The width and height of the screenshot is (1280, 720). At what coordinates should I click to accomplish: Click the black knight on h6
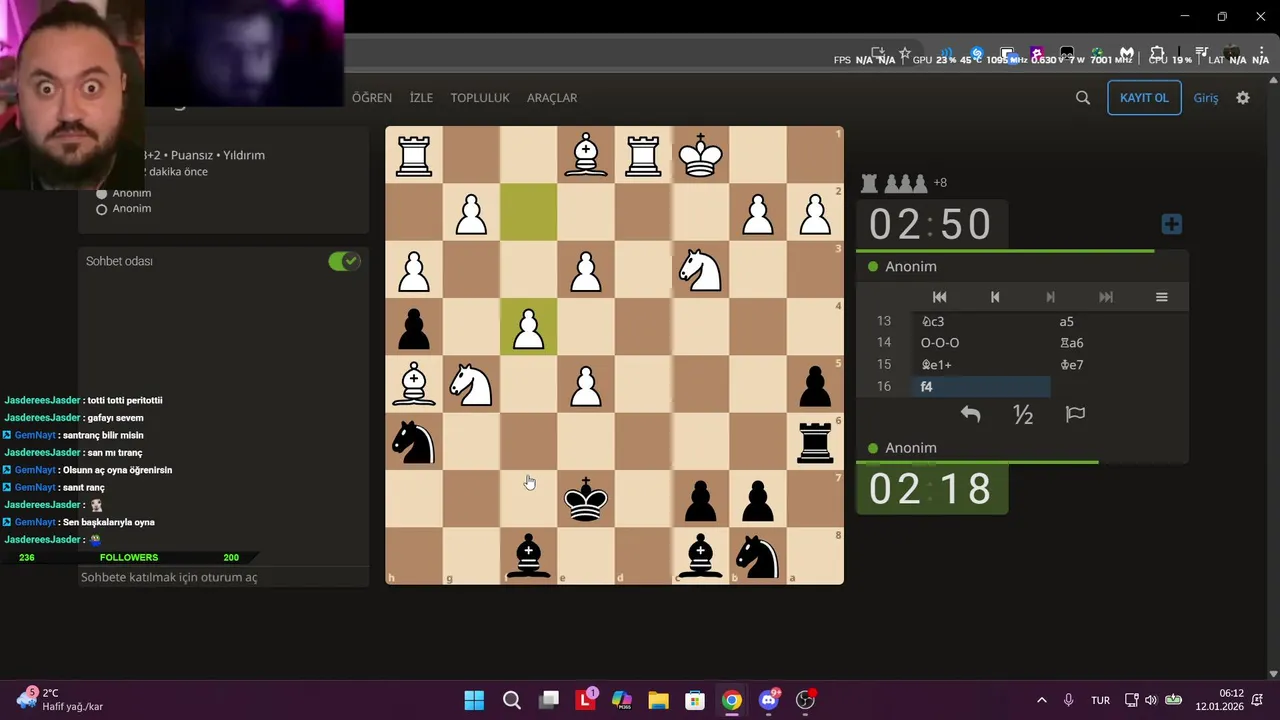coord(414,441)
